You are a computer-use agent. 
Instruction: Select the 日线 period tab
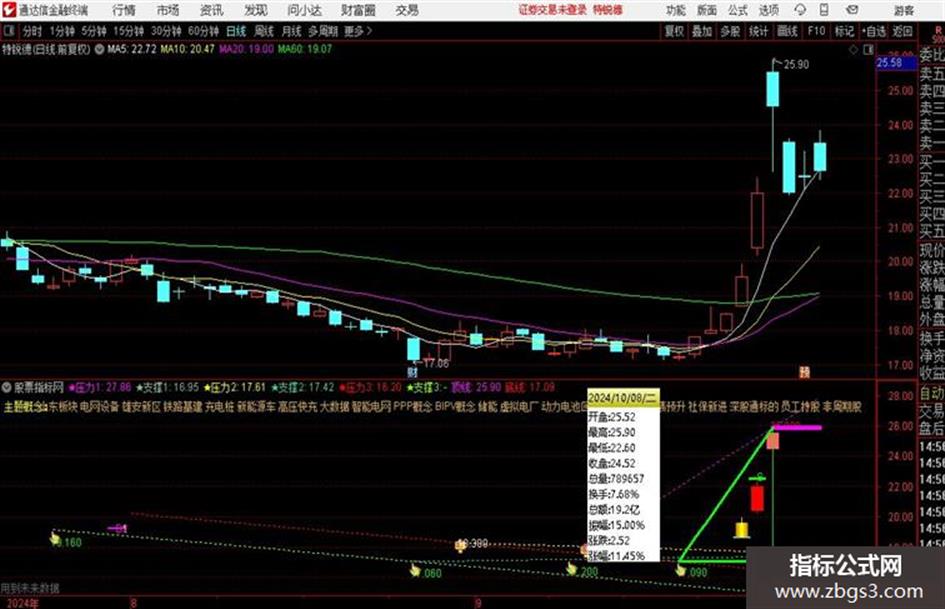tap(236, 31)
